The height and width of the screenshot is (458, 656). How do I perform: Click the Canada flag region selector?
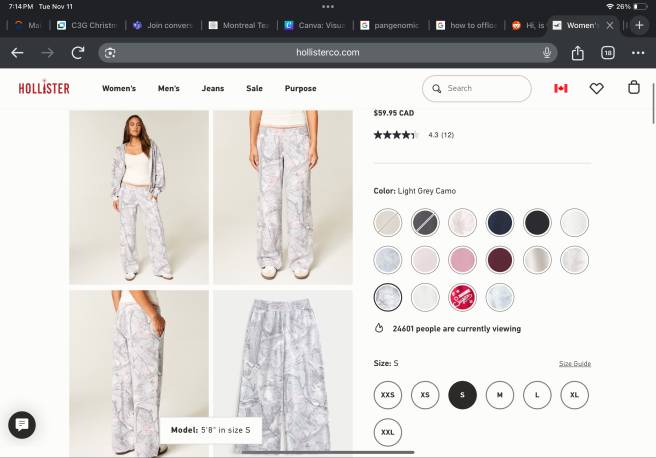coord(561,88)
